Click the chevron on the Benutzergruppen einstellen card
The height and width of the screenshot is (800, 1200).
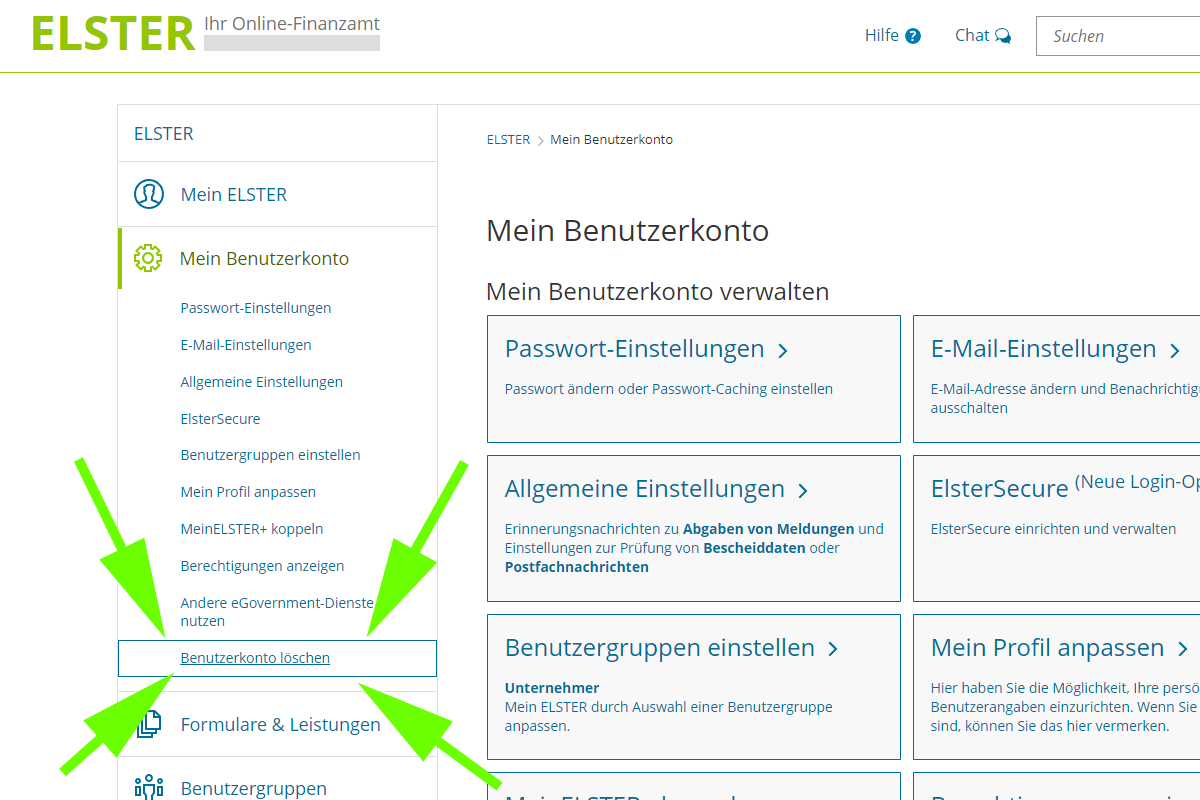coord(833,650)
